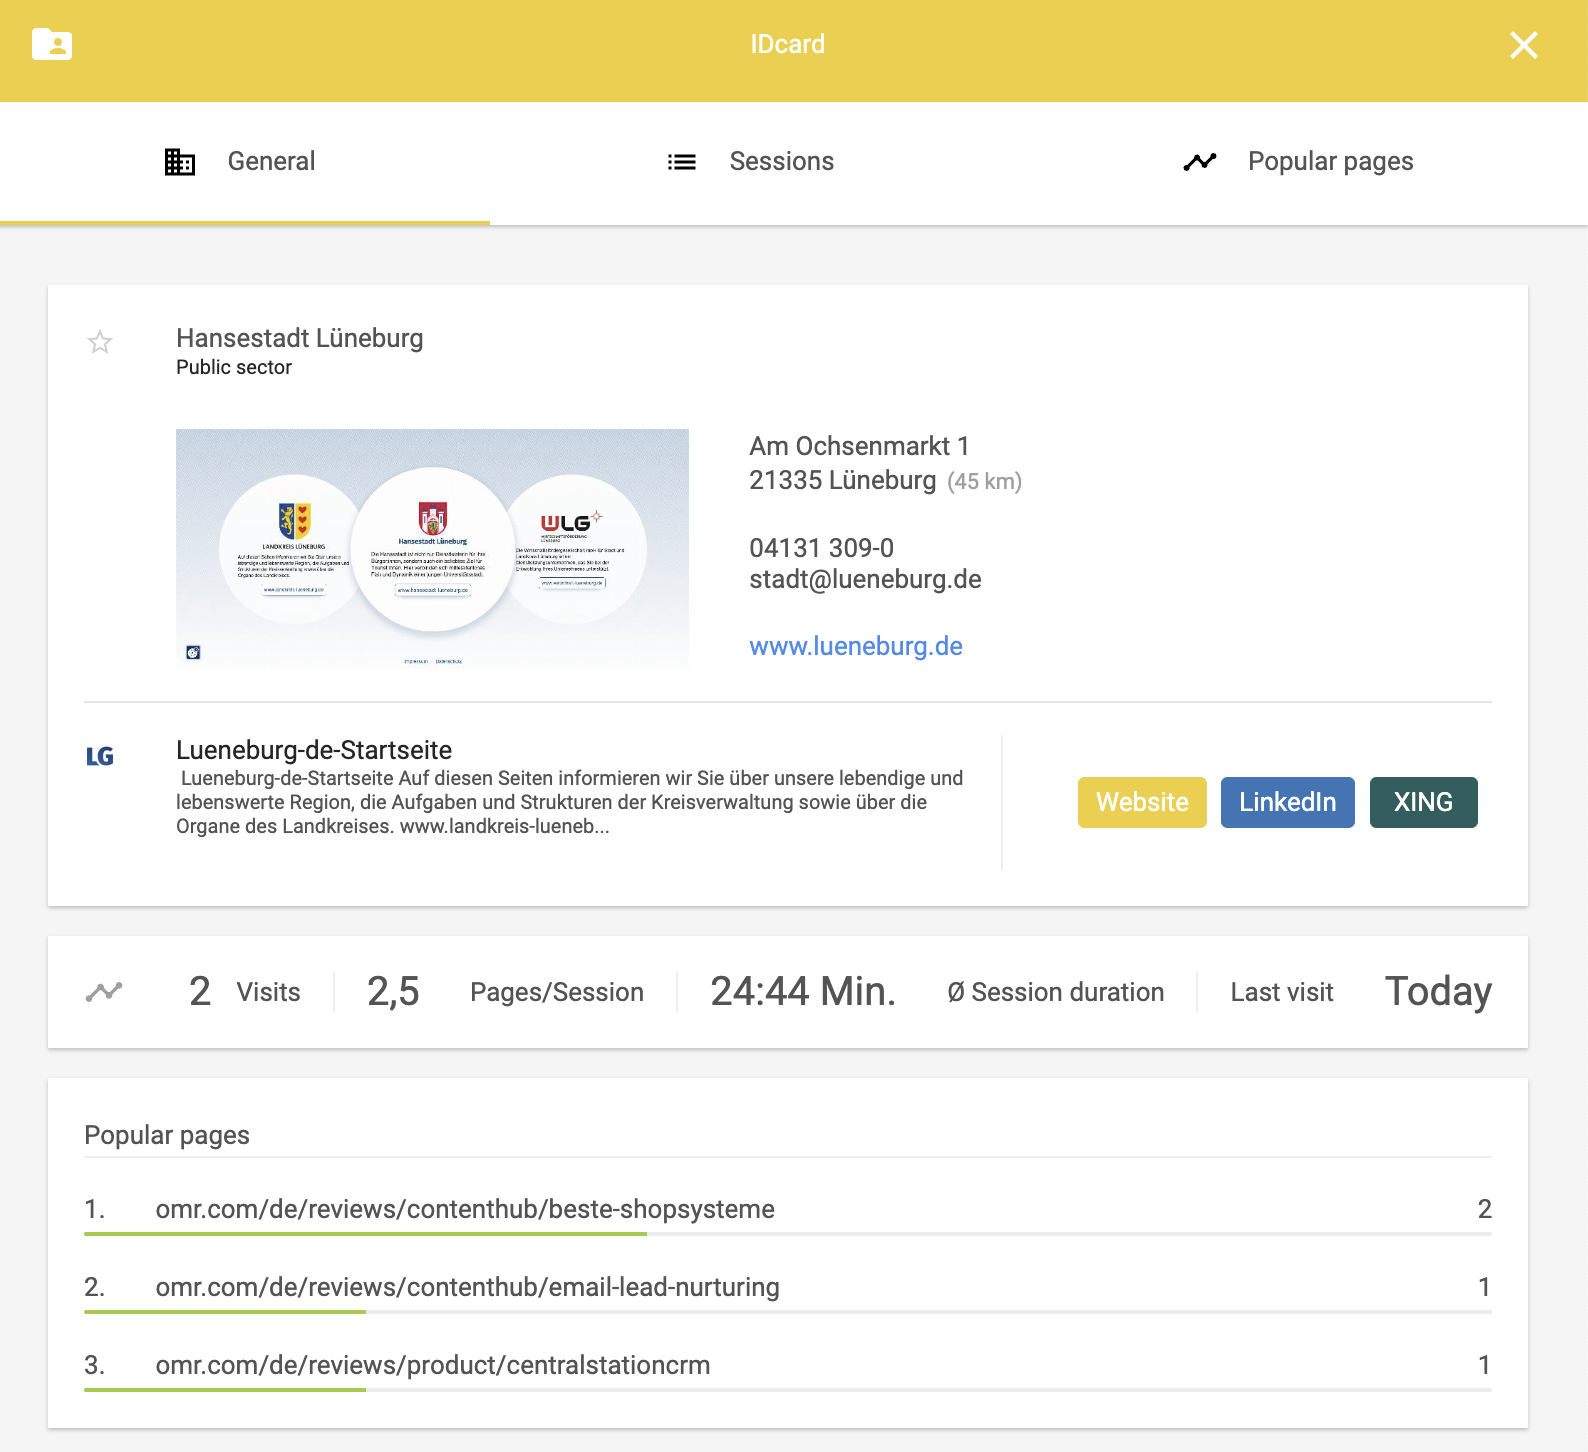Click the 2,5 Pages/Session statistic
The width and height of the screenshot is (1588, 1452).
pos(505,992)
